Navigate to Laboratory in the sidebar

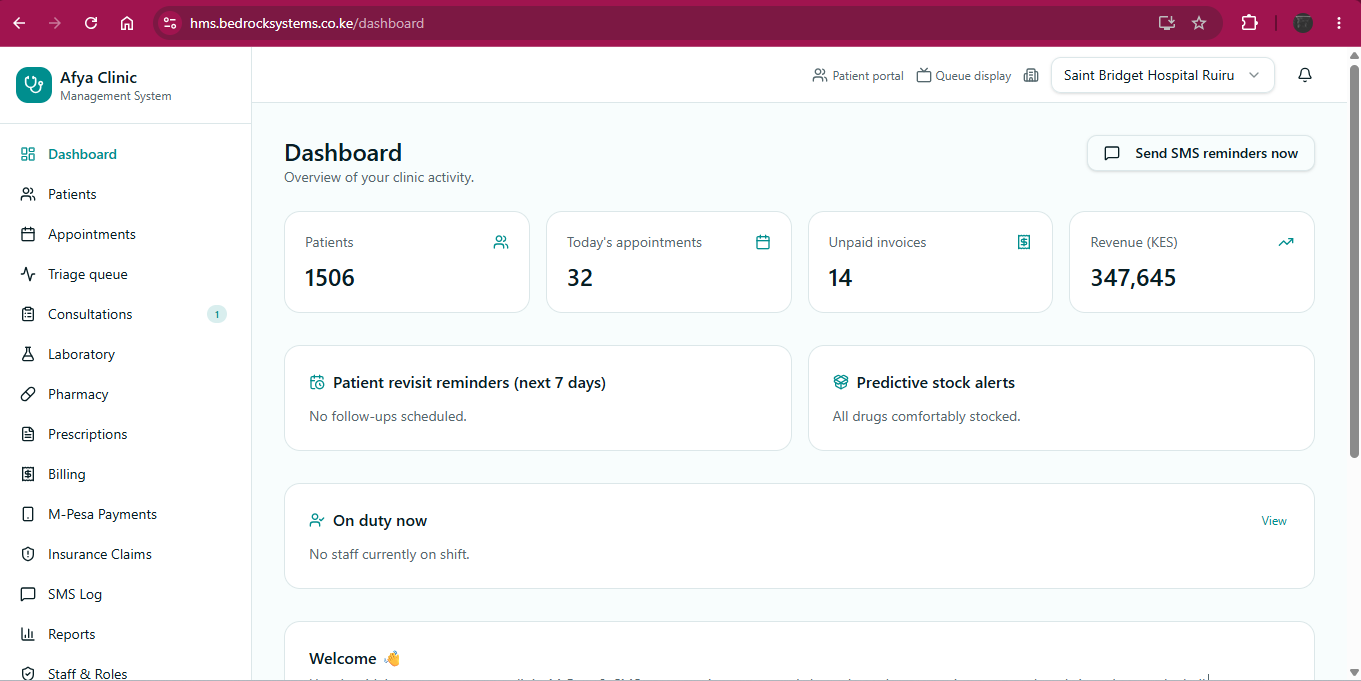[125, 354]
